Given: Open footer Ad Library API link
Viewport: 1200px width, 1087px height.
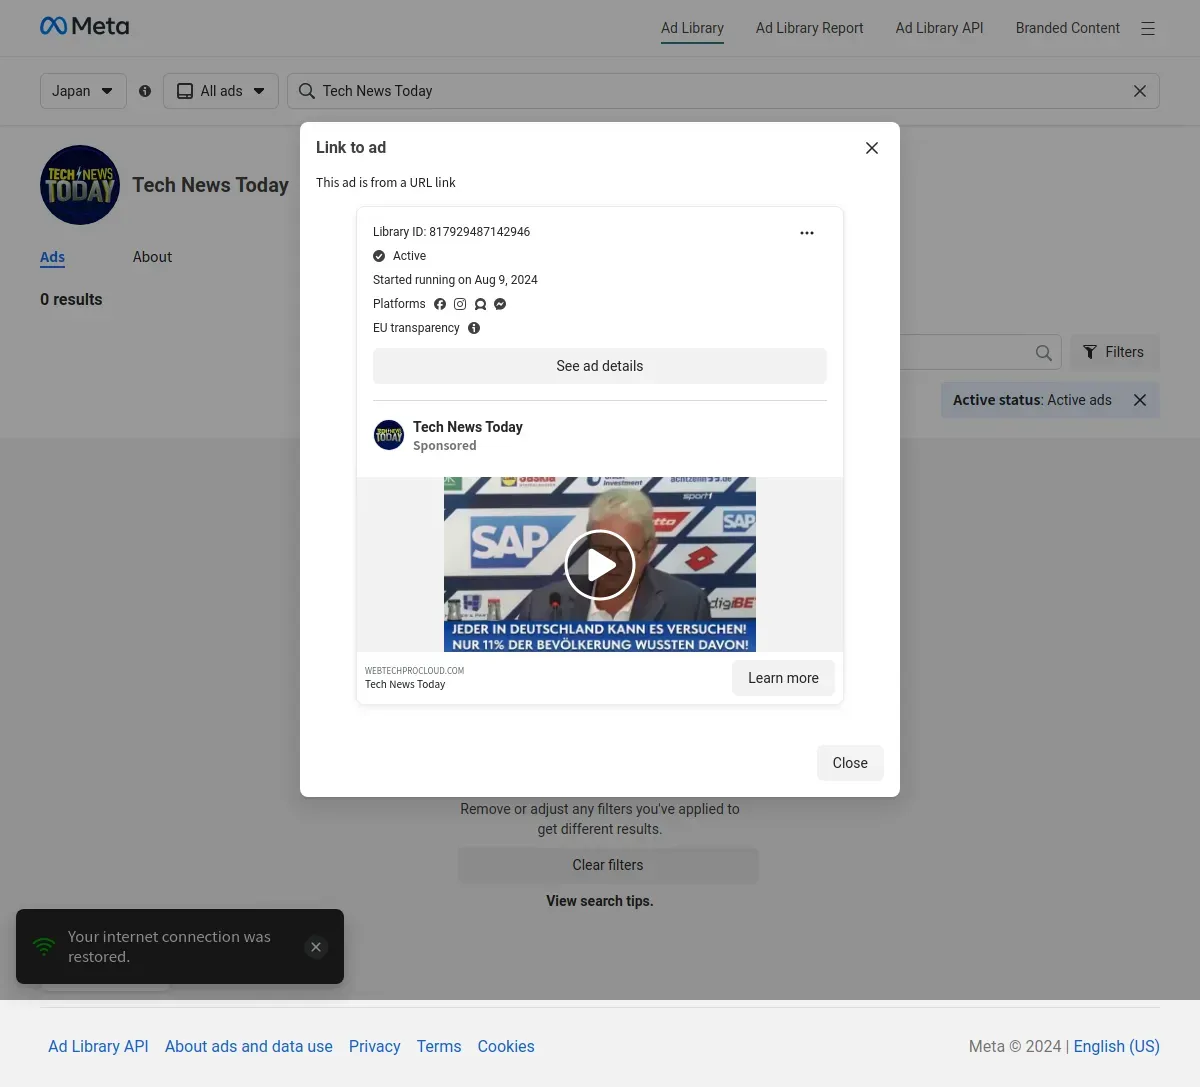Looking at the screenshot, I should [x=98, y=1046].
